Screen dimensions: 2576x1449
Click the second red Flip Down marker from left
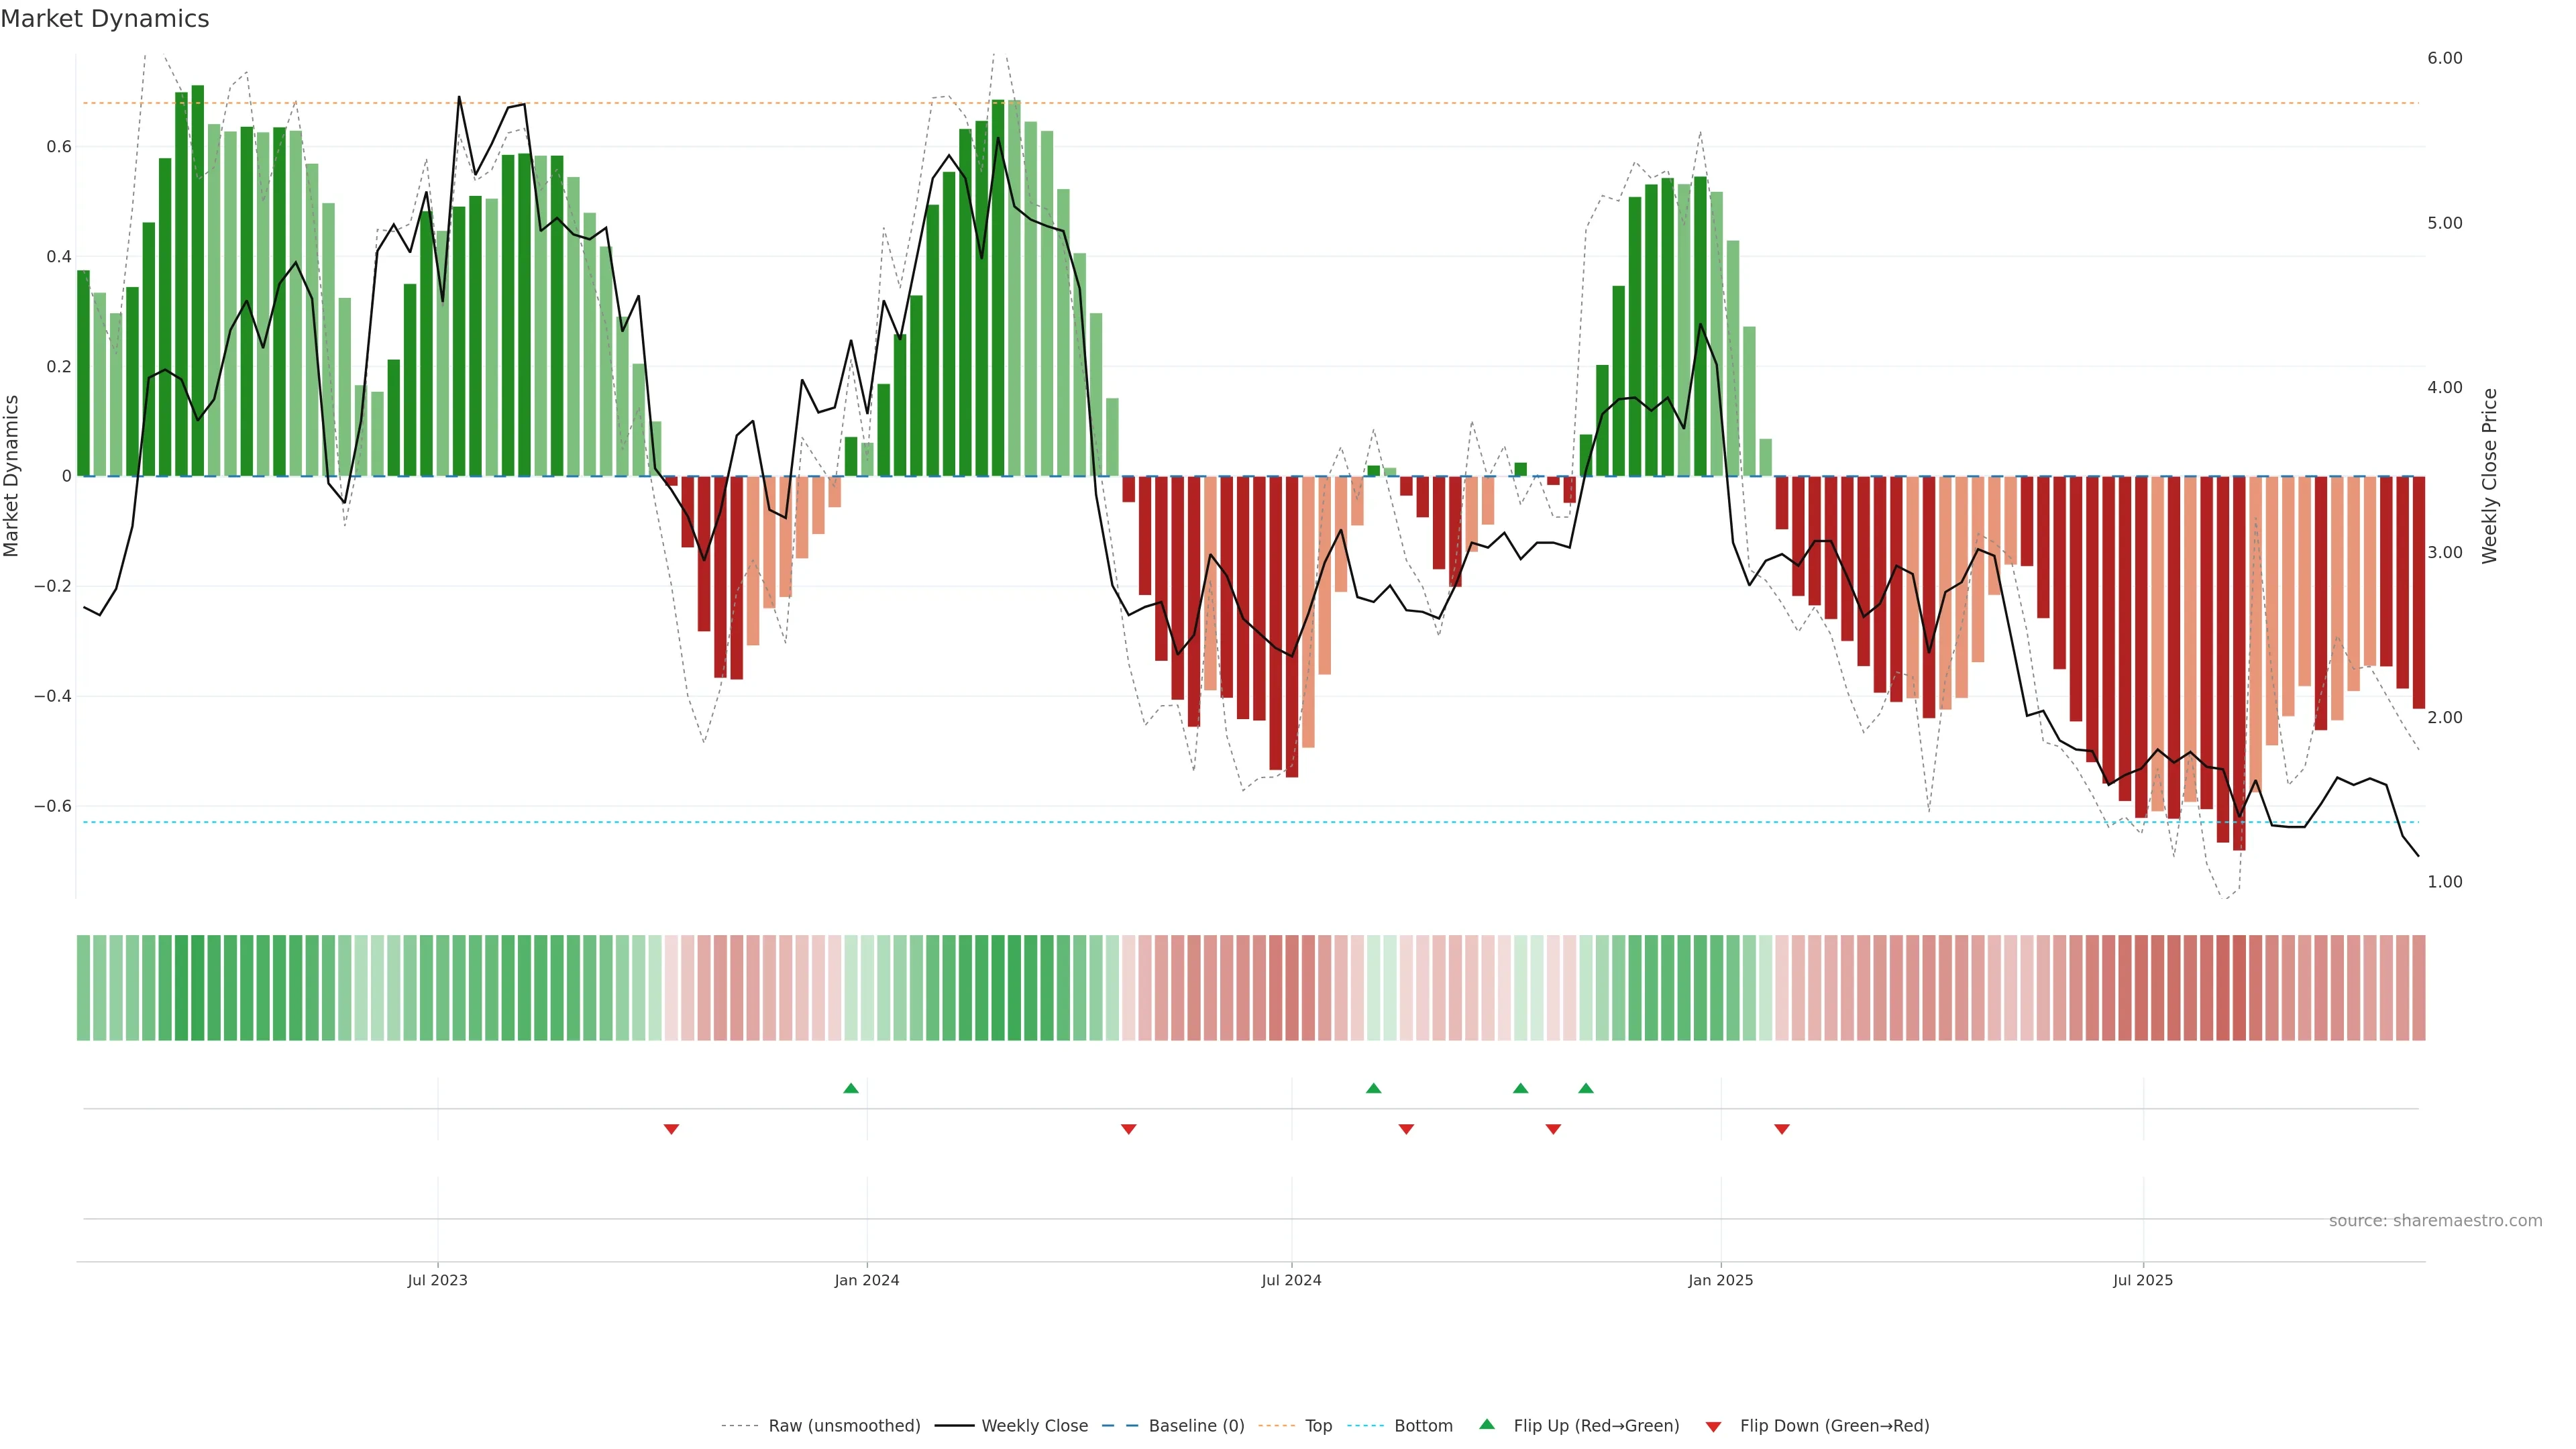click(x=1129, y=1129)
